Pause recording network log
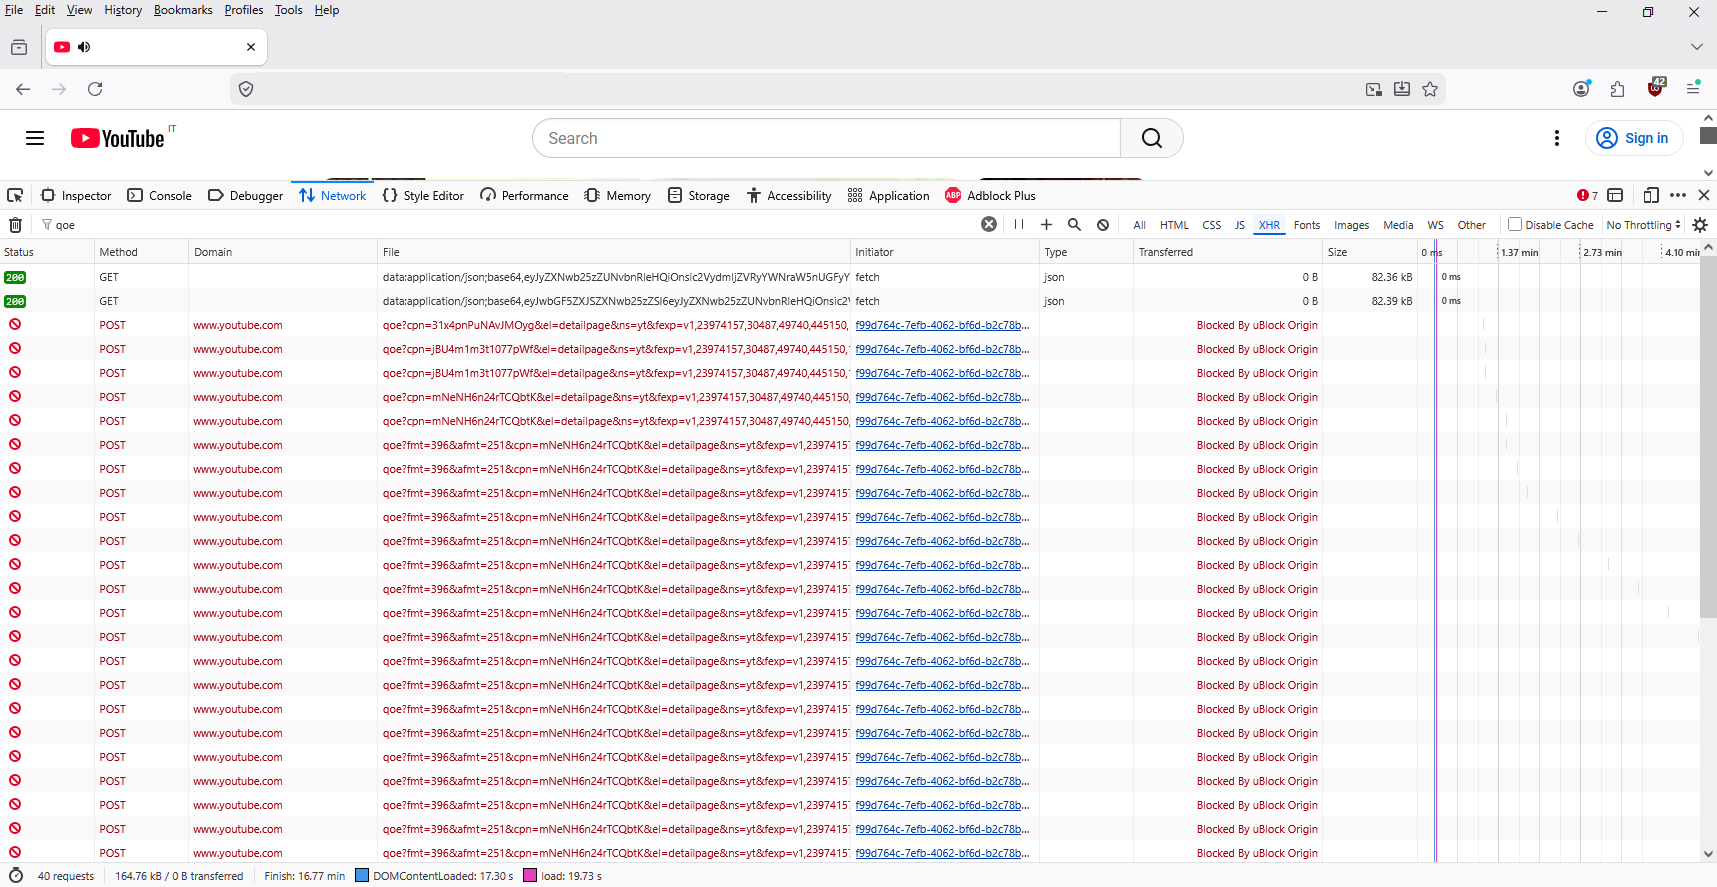Image resolution: width=1717 pixels, height=887 pixels. [1018, 224]
